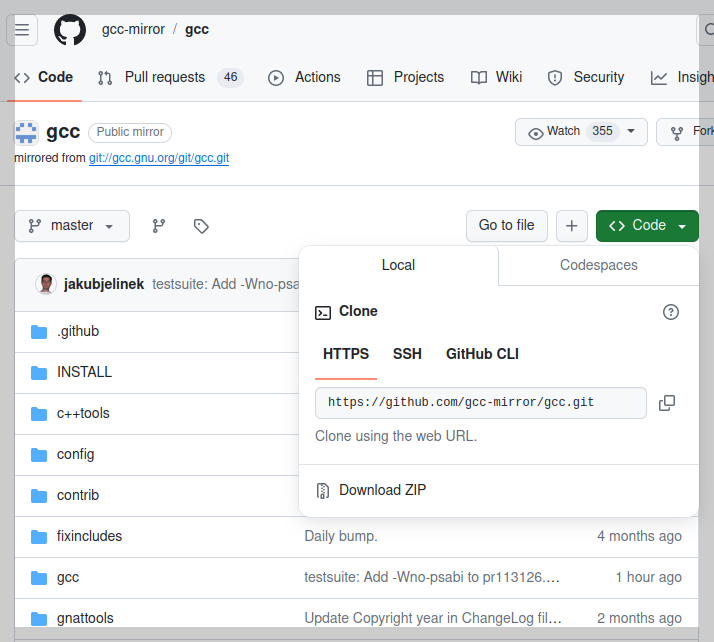Open the fixincludes folder
The image size is (714, 642).
(x=89, y=536)
